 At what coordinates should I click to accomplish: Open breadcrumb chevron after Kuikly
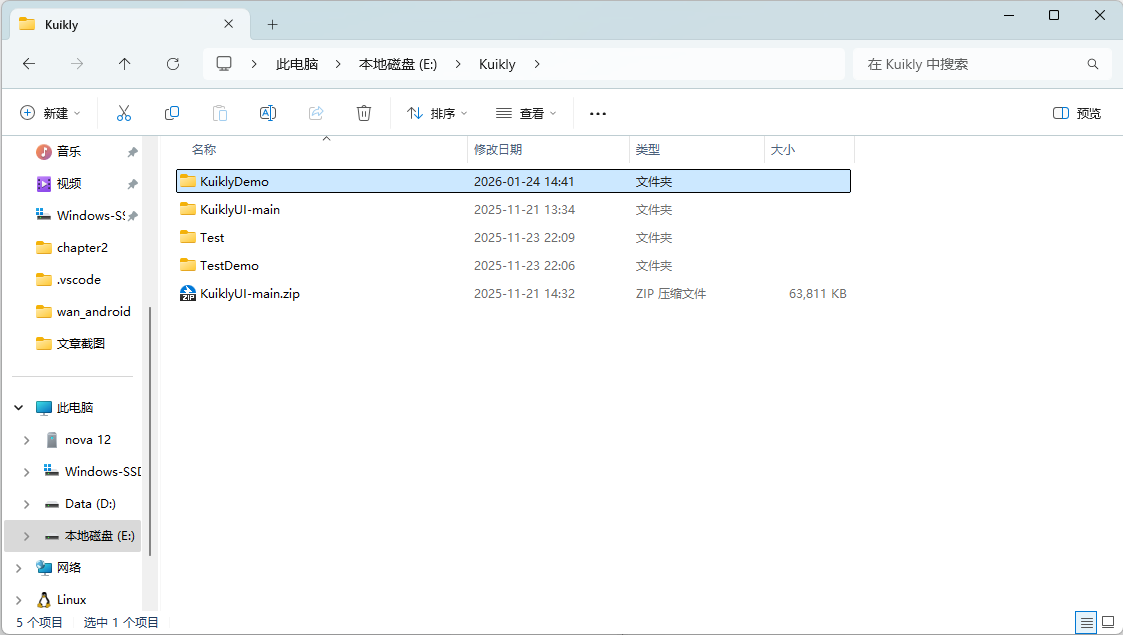point(537,64)
